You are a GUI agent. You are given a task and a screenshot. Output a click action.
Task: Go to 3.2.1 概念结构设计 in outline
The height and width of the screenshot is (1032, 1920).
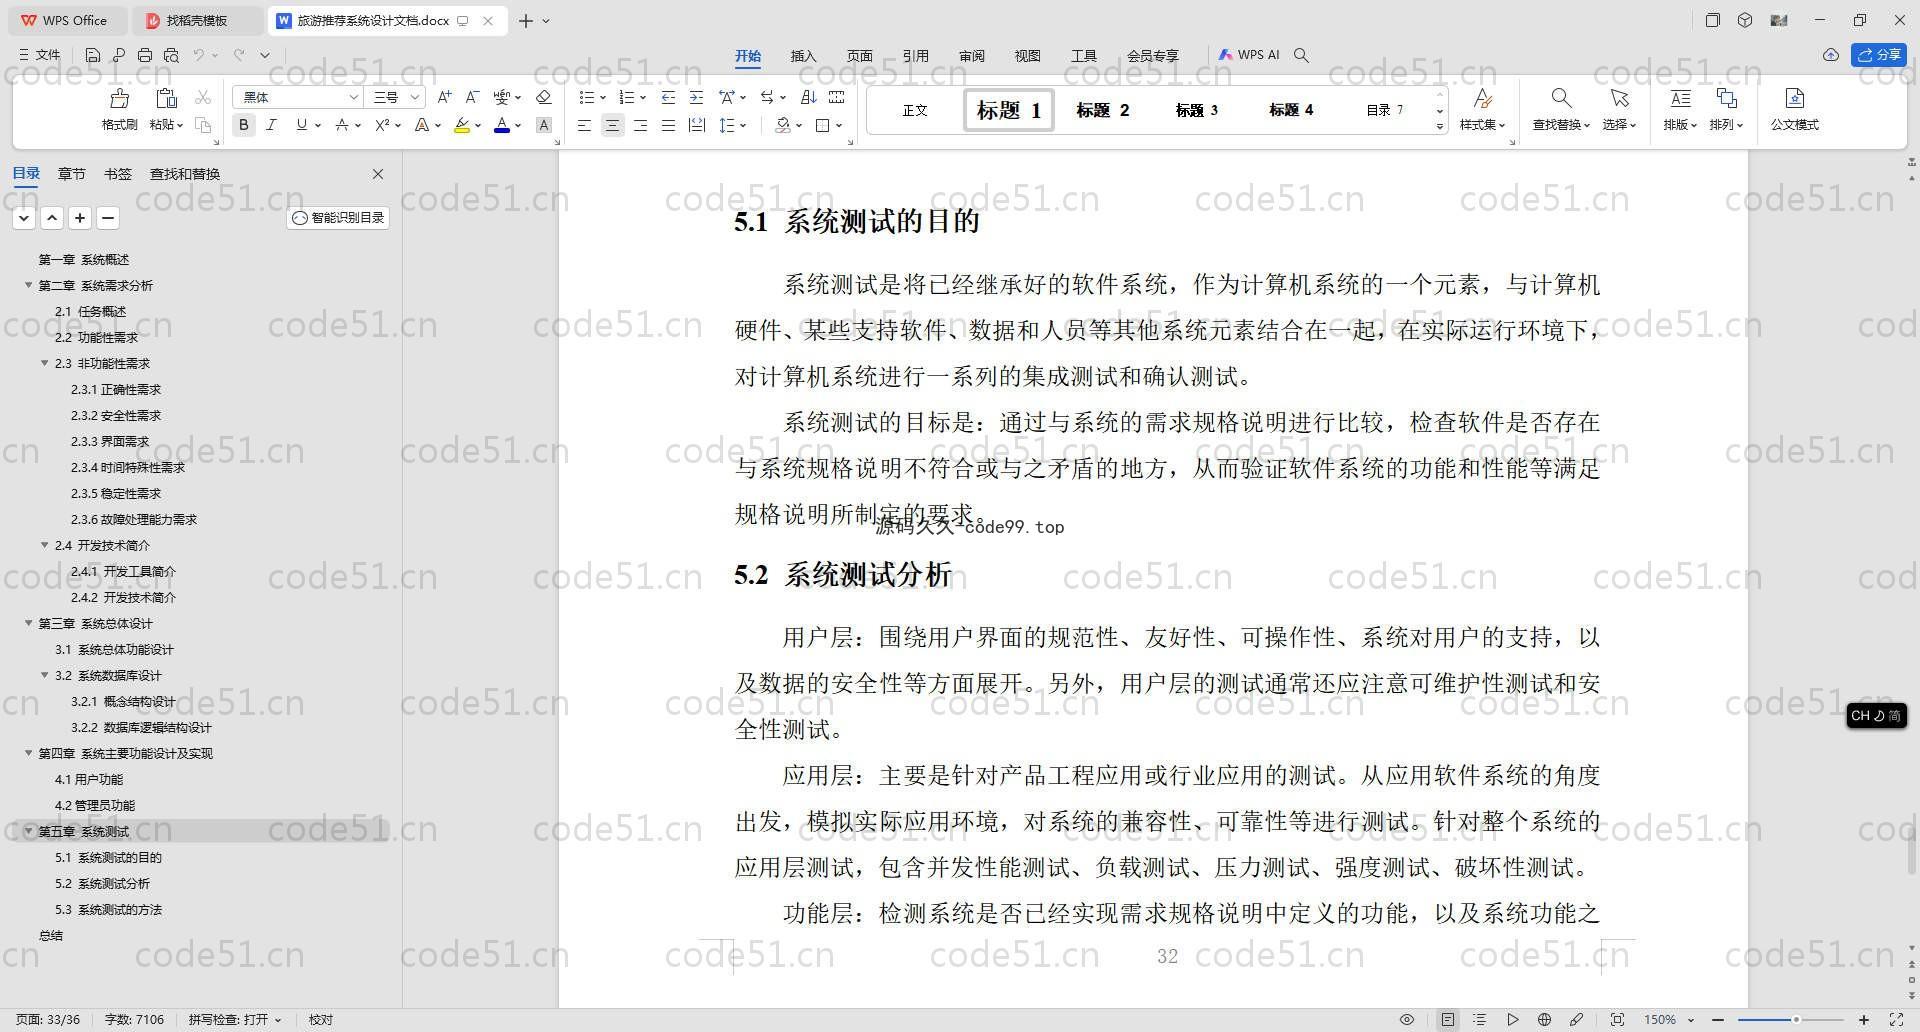click(122, 701)
